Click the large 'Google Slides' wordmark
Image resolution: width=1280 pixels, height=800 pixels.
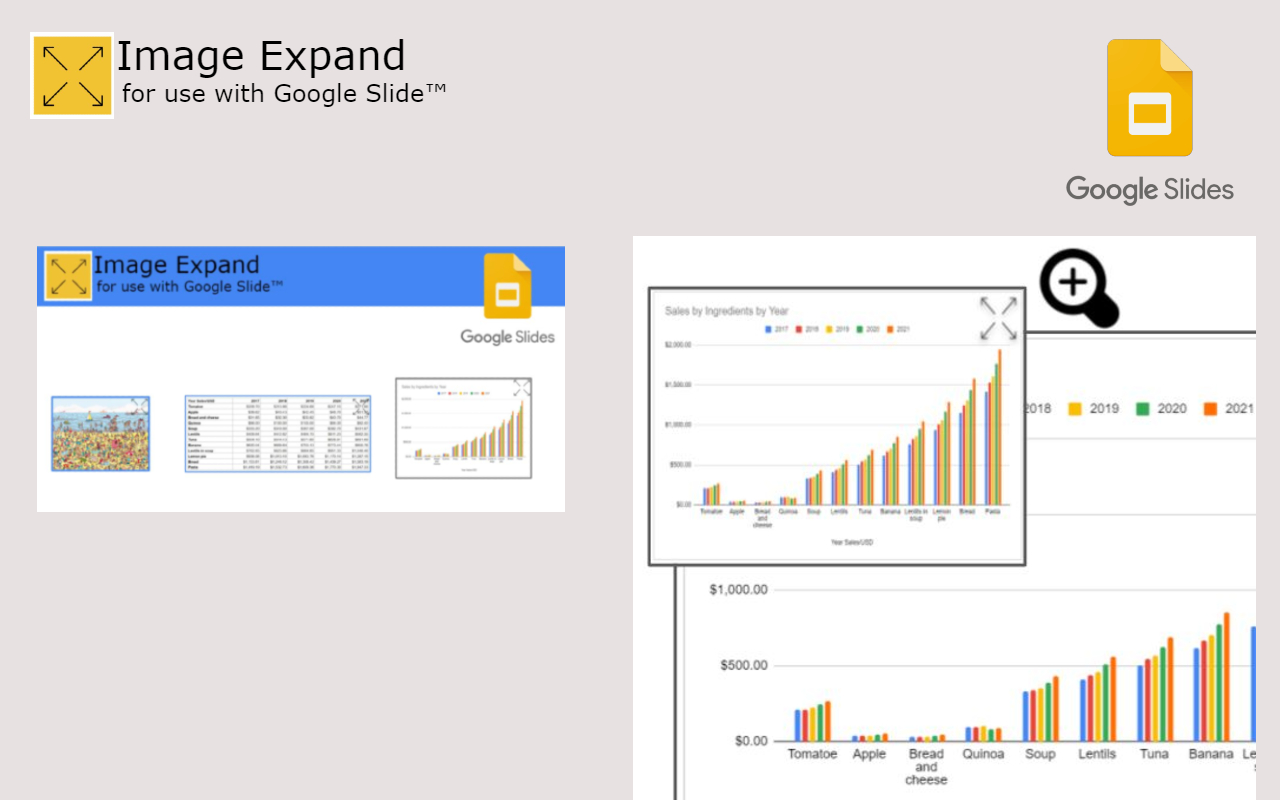(1150, 189)
